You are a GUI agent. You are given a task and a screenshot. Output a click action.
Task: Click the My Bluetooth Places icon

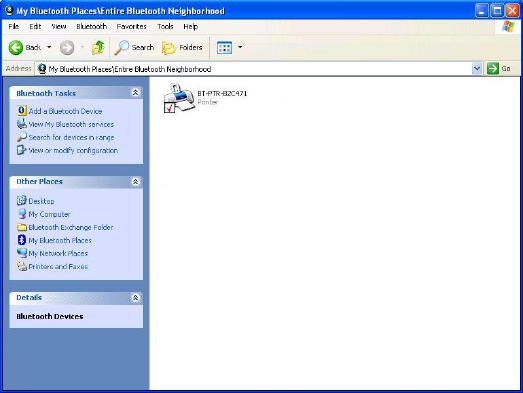point(22,240)
